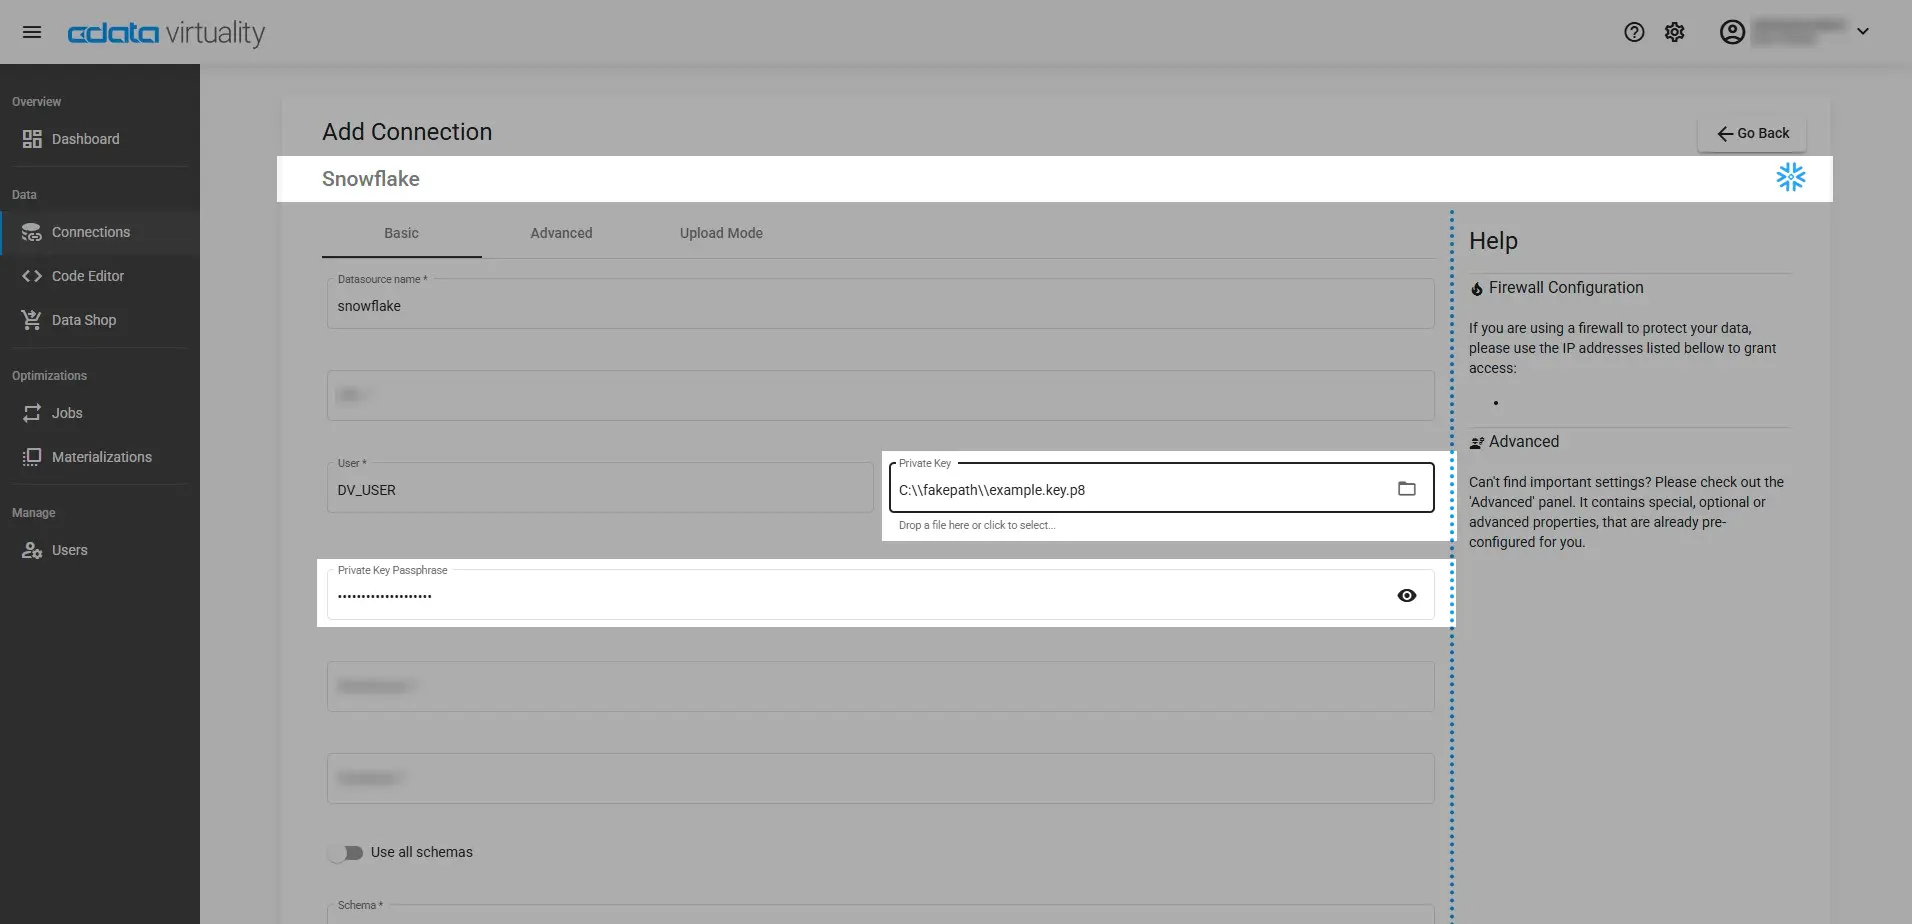Image resolution: width=1912 pixels, height=924 pixels.
Task: Click the Private Key file field
Action: 1161,488
